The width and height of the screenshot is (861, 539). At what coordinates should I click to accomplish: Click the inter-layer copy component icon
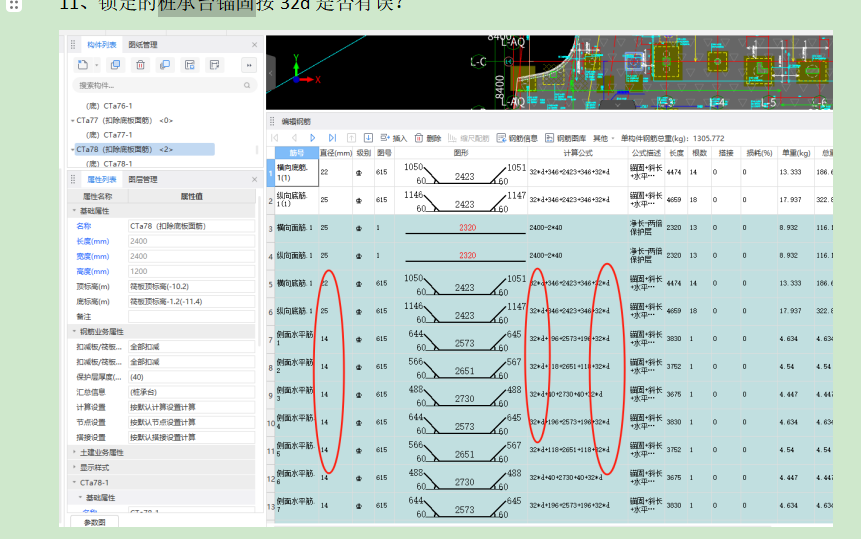(x=165, y=65)
